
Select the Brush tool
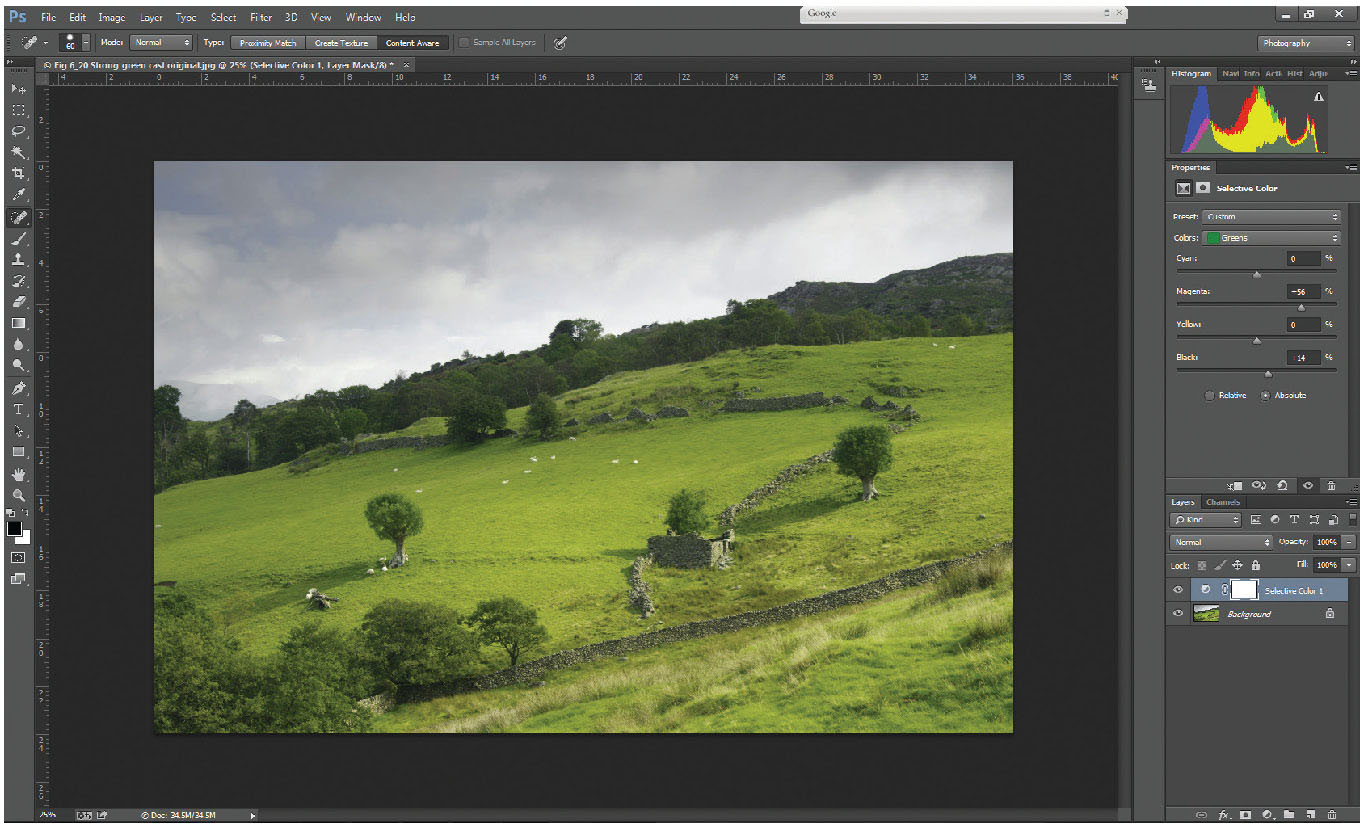click(x=18, y=238)
